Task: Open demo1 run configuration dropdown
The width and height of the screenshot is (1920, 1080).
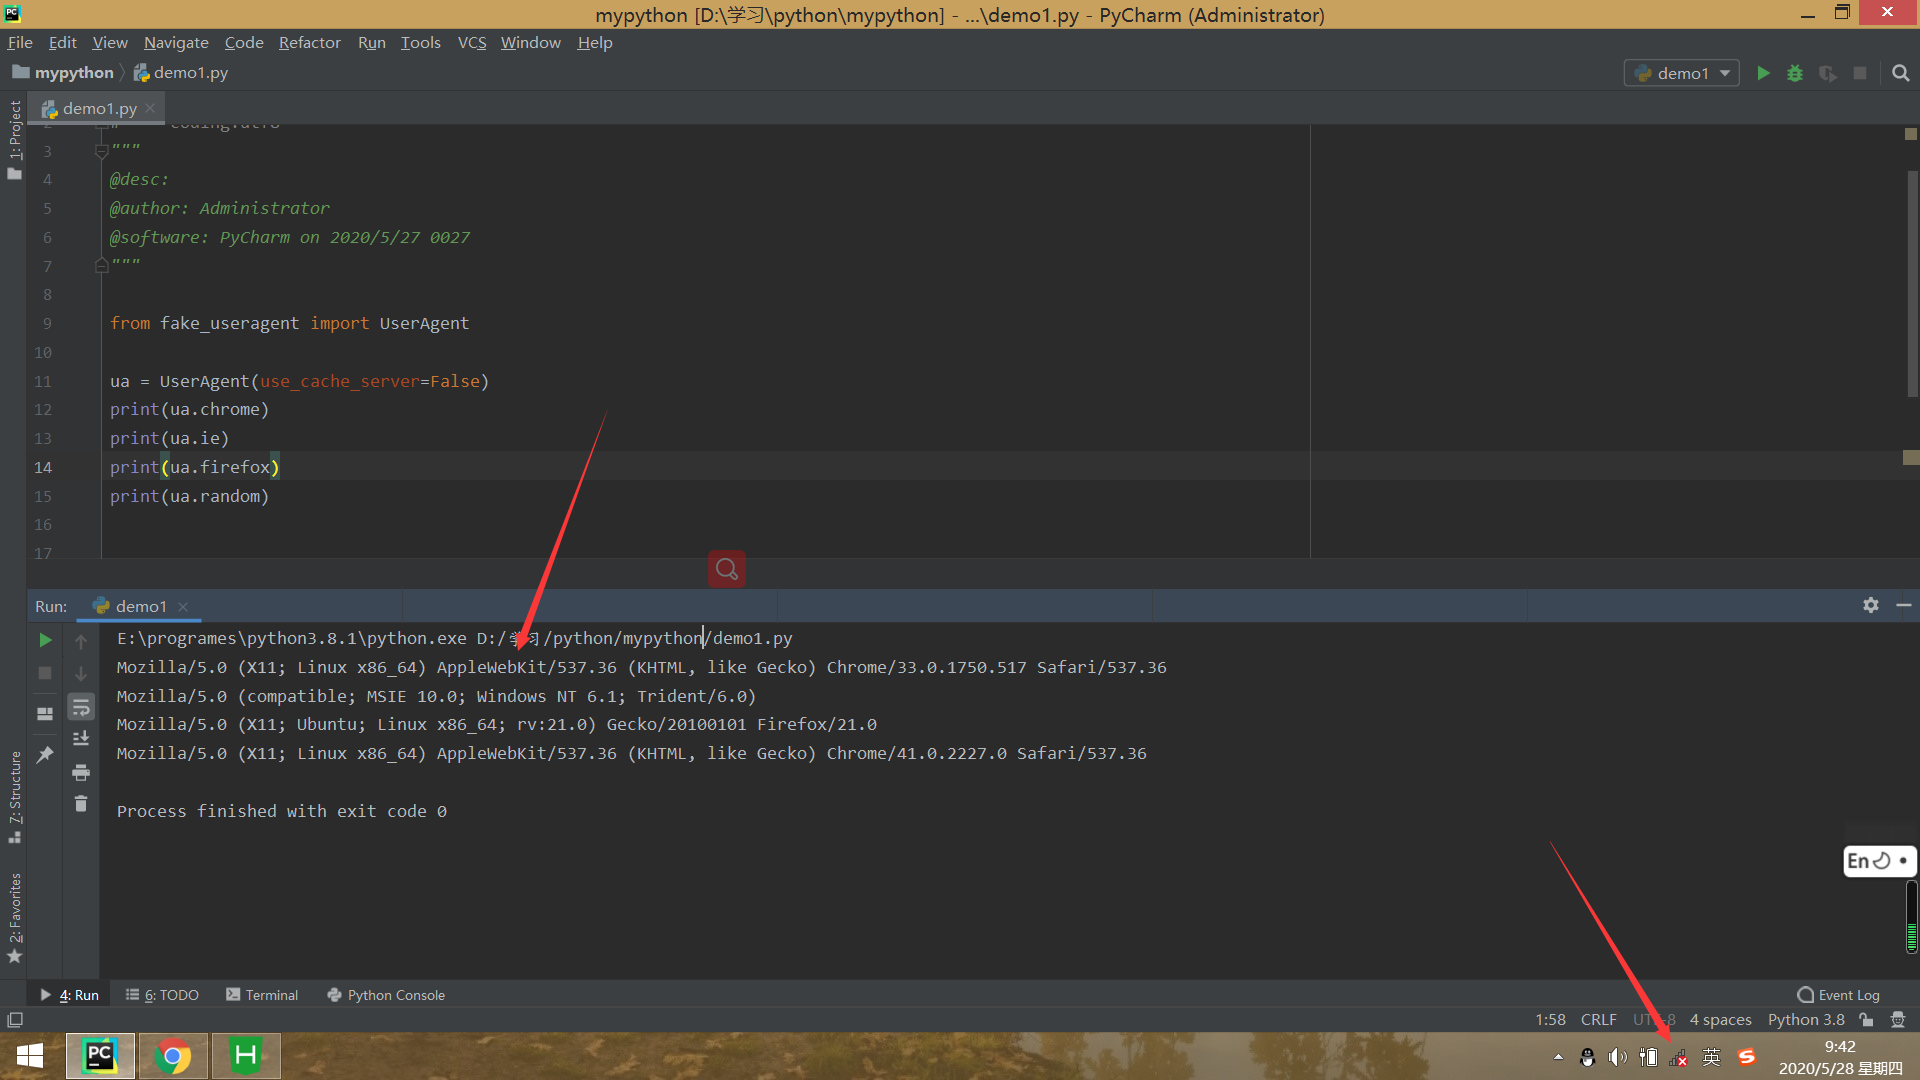Action: coord(1682,73)
